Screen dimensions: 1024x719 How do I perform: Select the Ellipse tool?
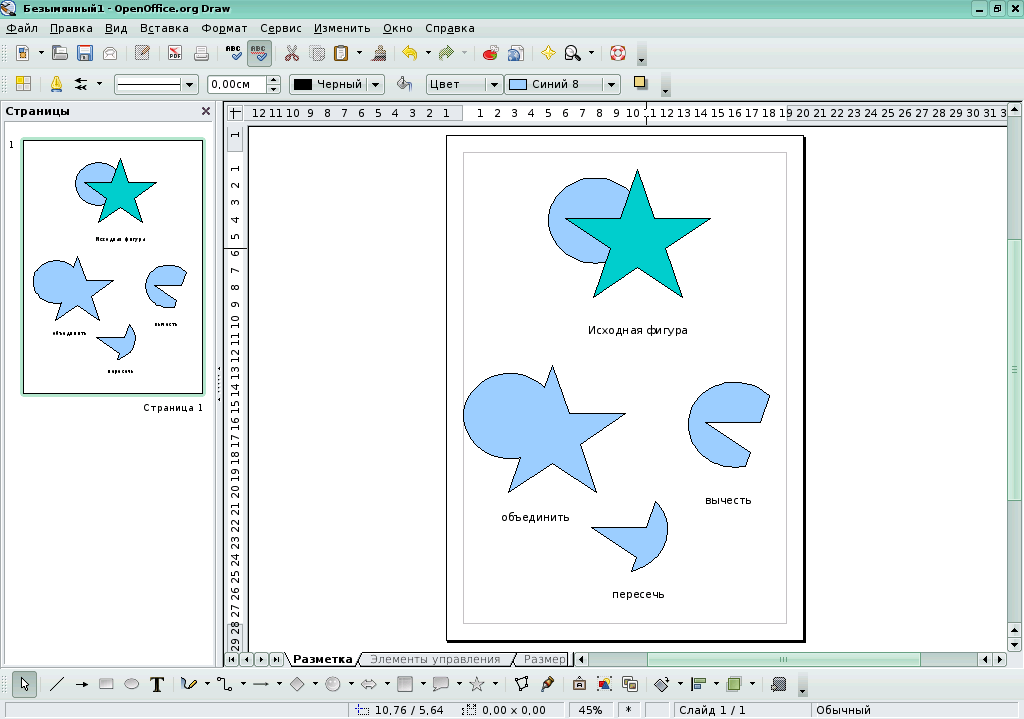[131, 684]
